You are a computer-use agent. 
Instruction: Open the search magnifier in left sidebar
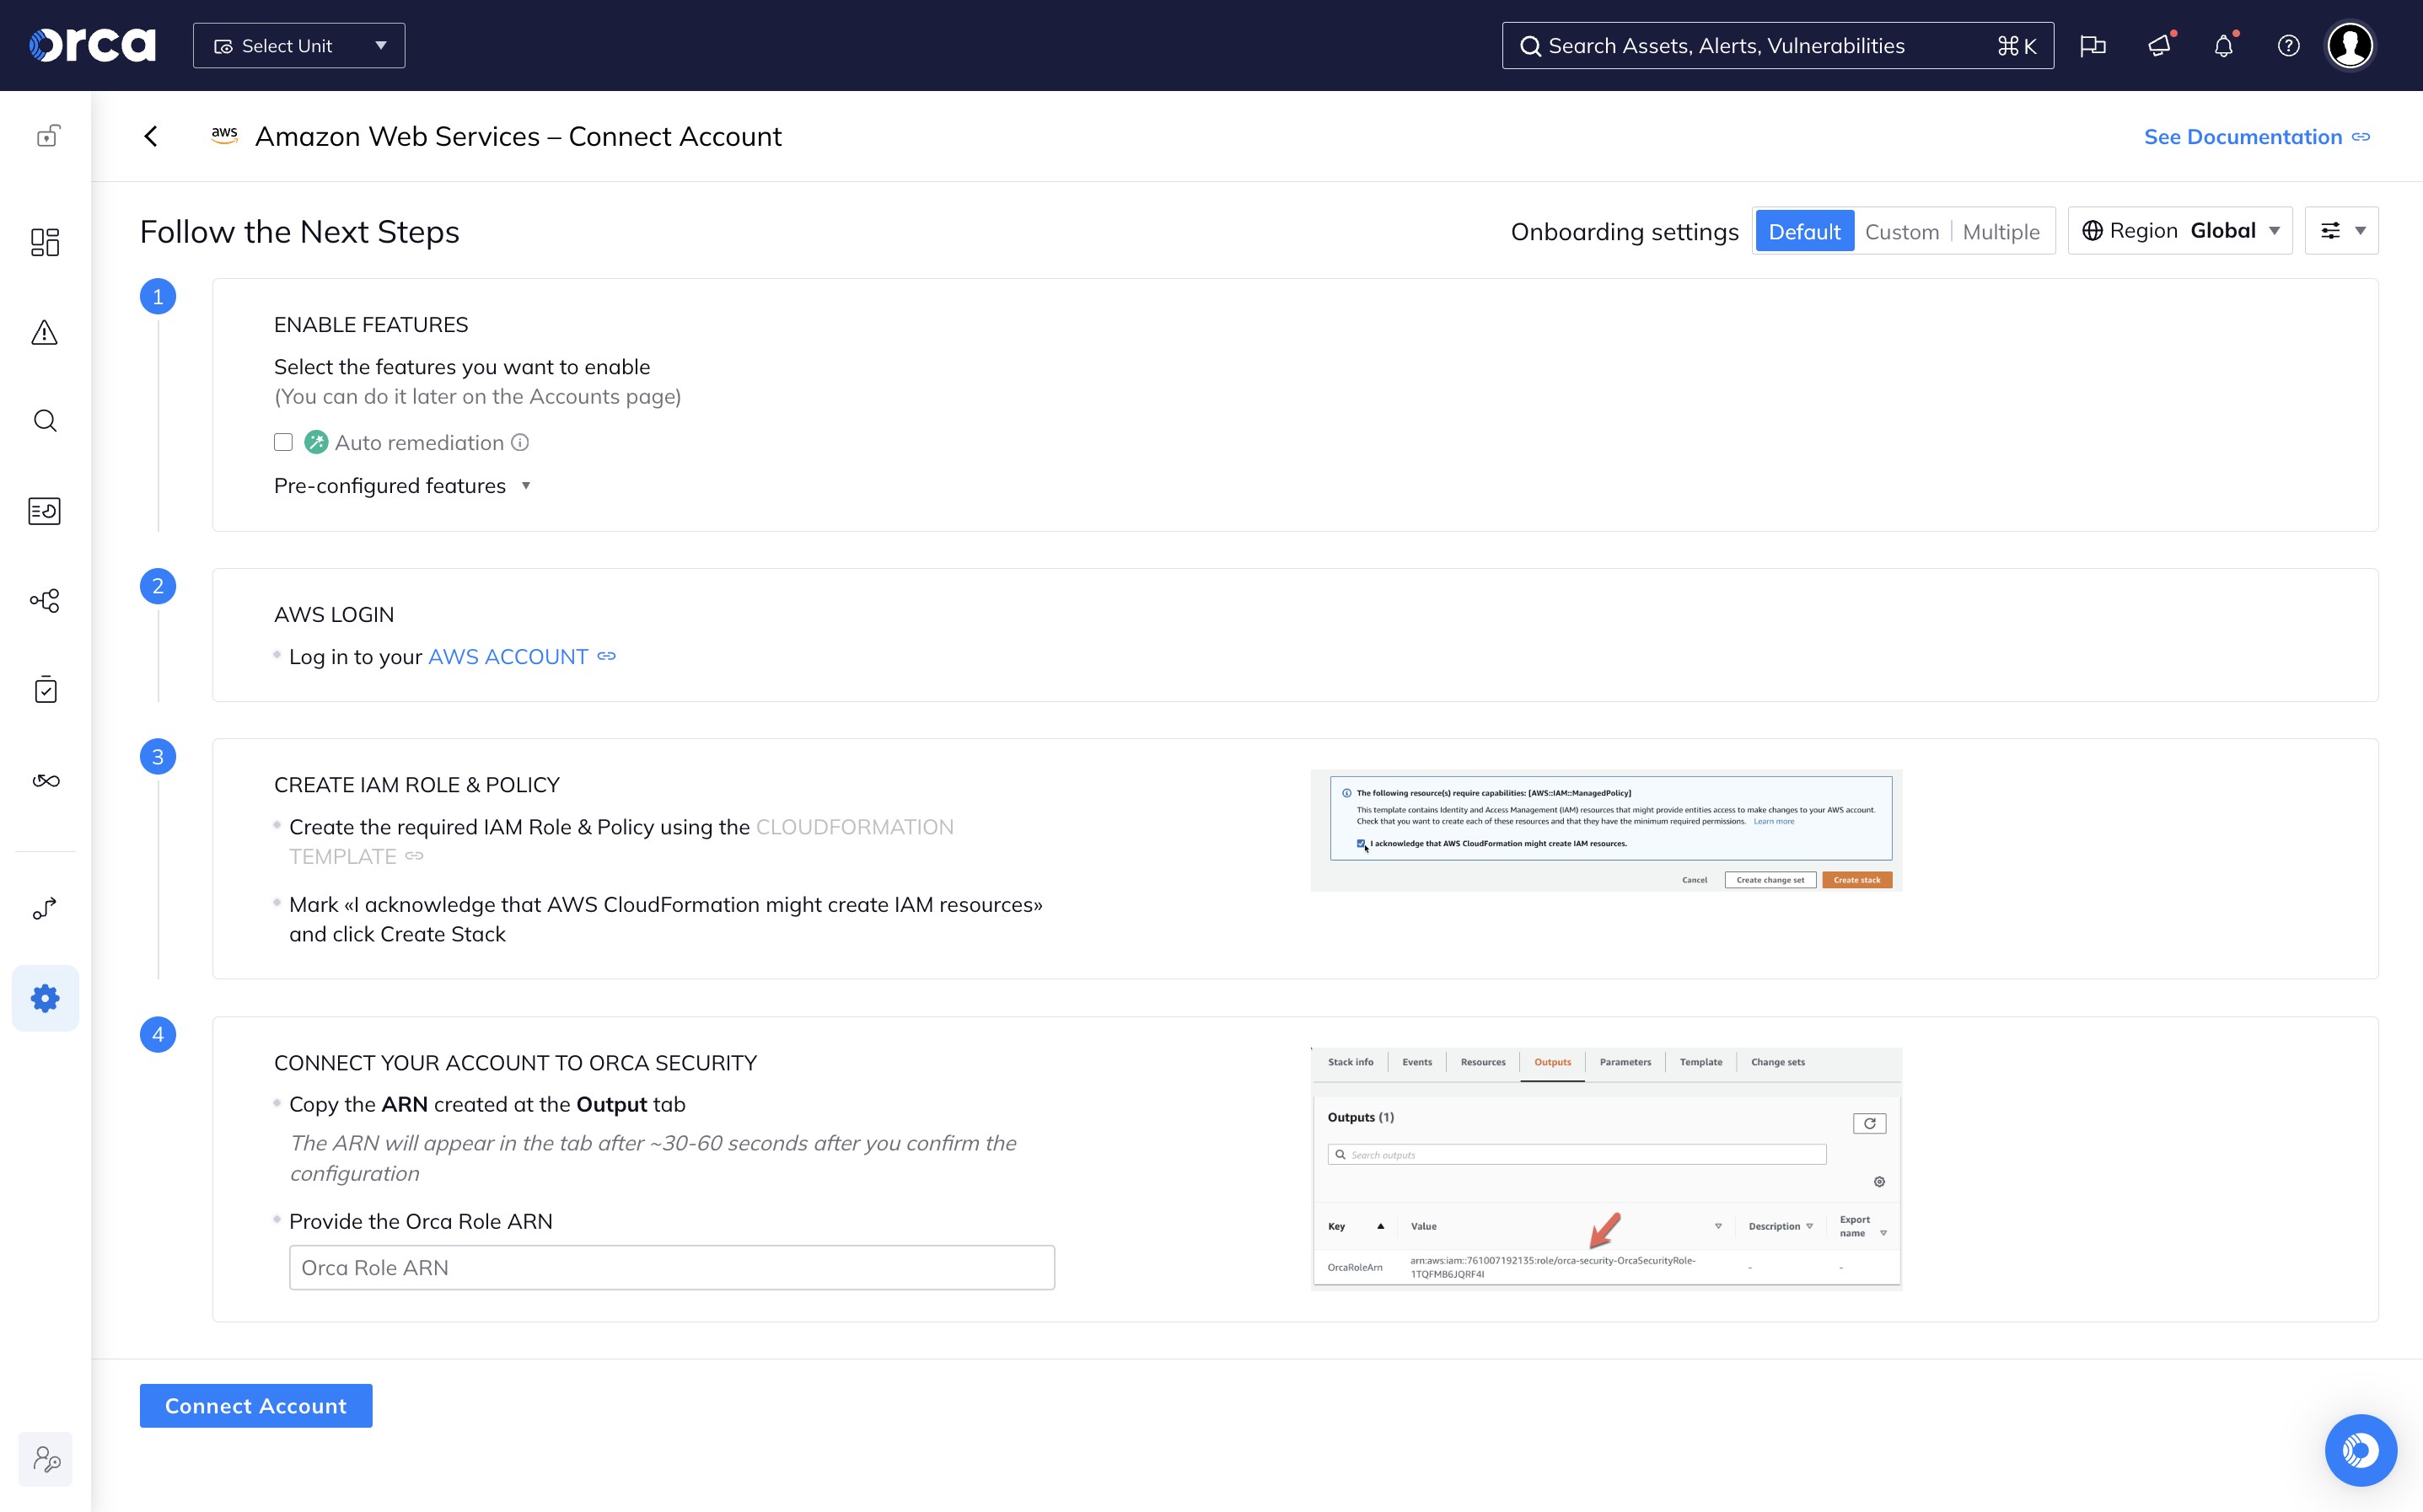coord(44,421)
